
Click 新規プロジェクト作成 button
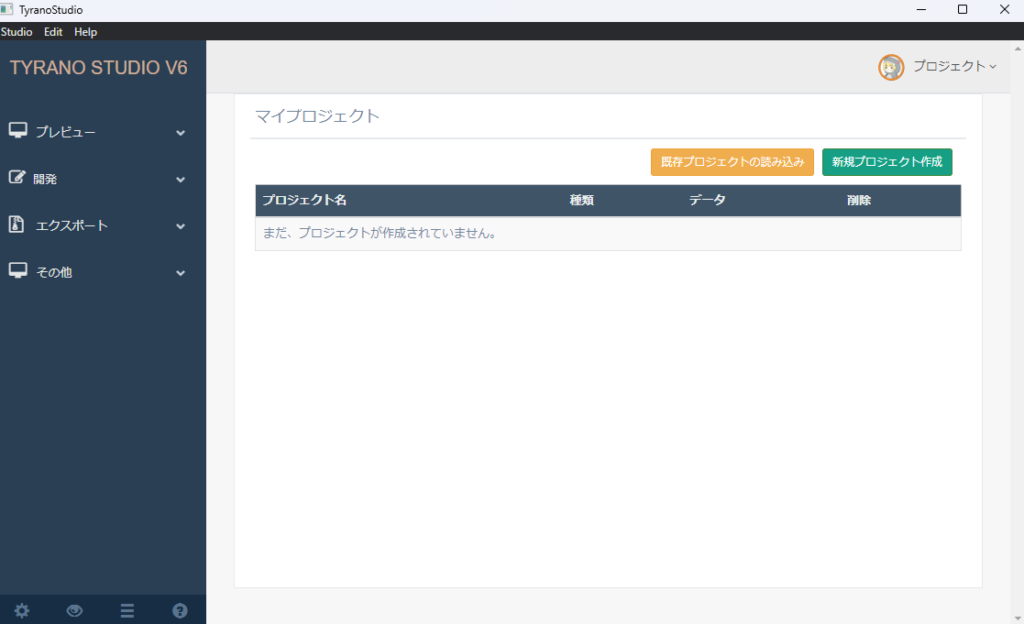887,162
